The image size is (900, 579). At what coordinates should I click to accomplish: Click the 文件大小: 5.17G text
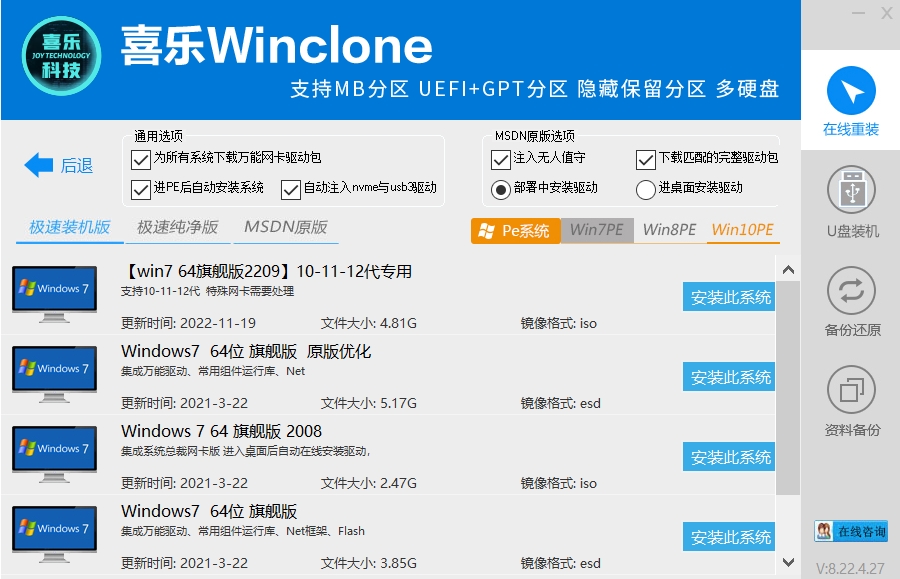(x=368, y=403)
